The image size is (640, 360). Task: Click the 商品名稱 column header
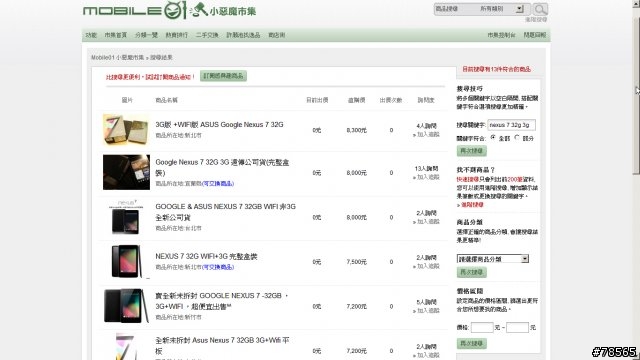[x=167, y=100]
